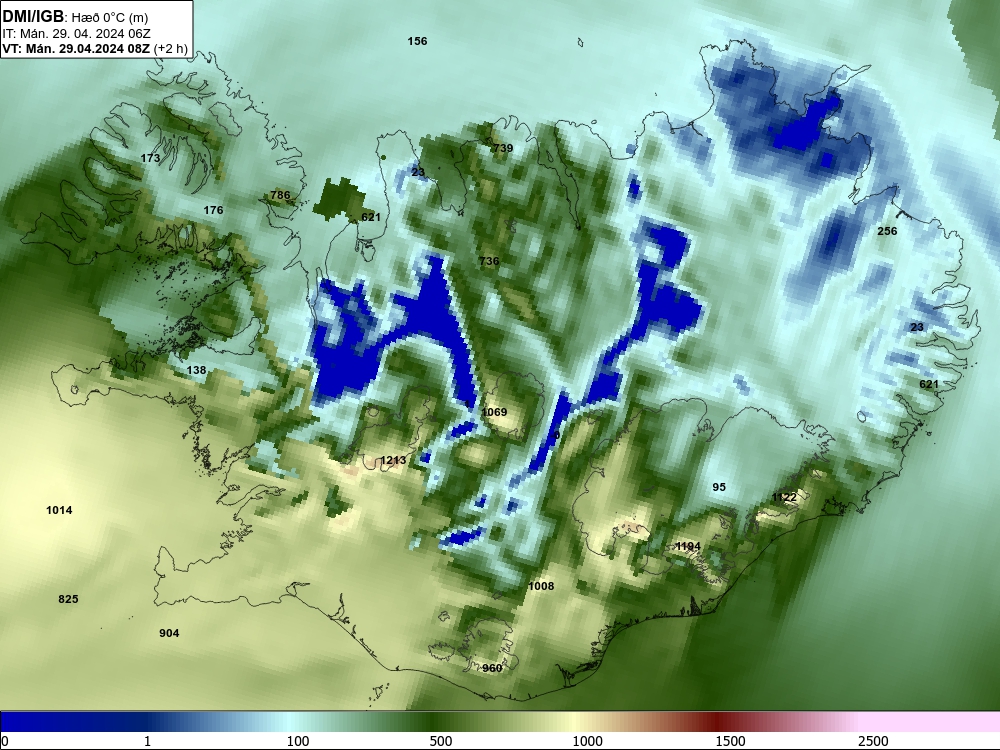Screen dimensions: 1000x750
Task: Click the 960 value near the south coast
Action: (492, 668)
